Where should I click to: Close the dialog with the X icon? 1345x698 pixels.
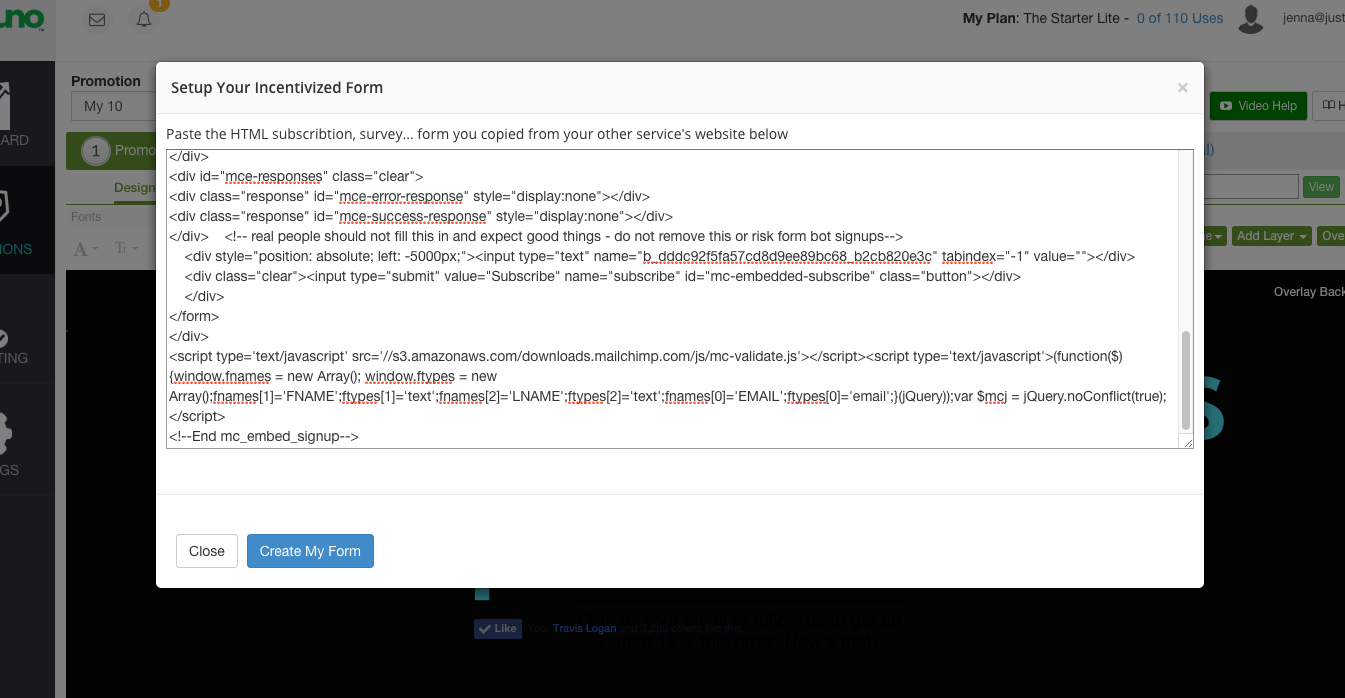tap(1182, 88)
